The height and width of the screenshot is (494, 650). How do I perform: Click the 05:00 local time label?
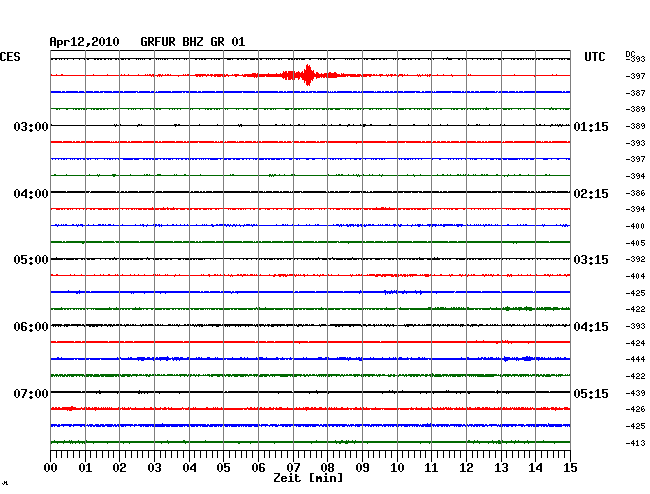click(x=31, y=259)
